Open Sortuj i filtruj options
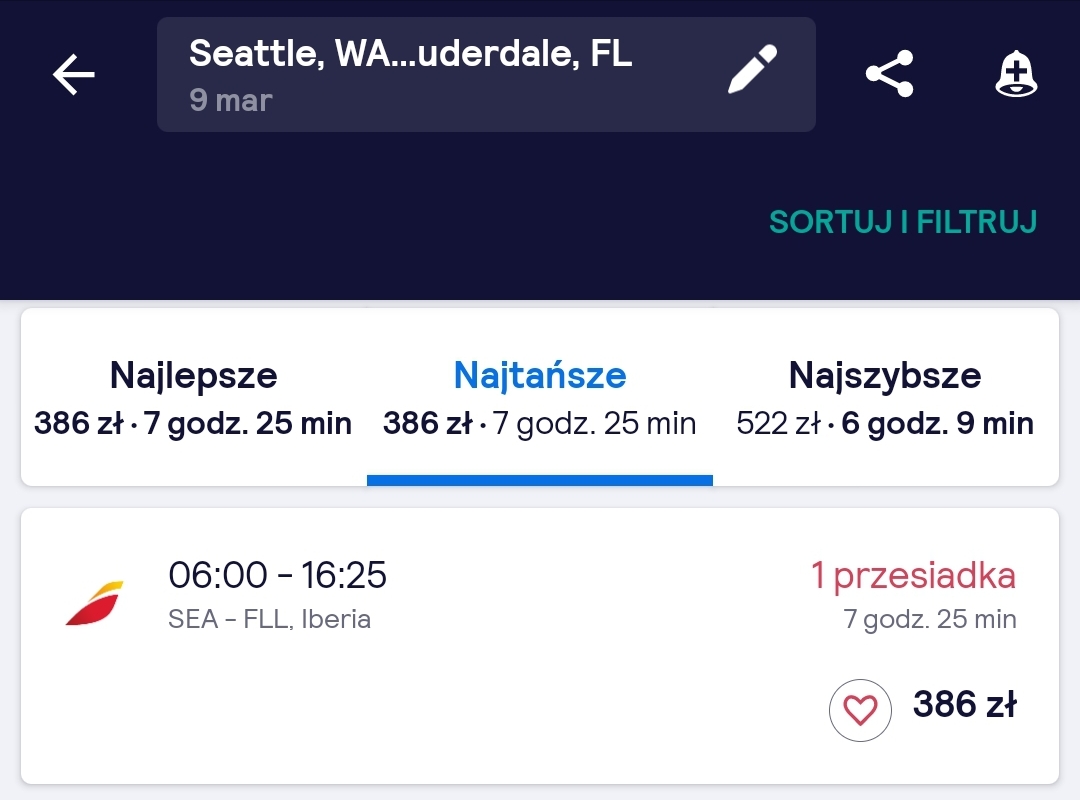1080x800 pixels. pyautogui.click(x=903, y=222)
